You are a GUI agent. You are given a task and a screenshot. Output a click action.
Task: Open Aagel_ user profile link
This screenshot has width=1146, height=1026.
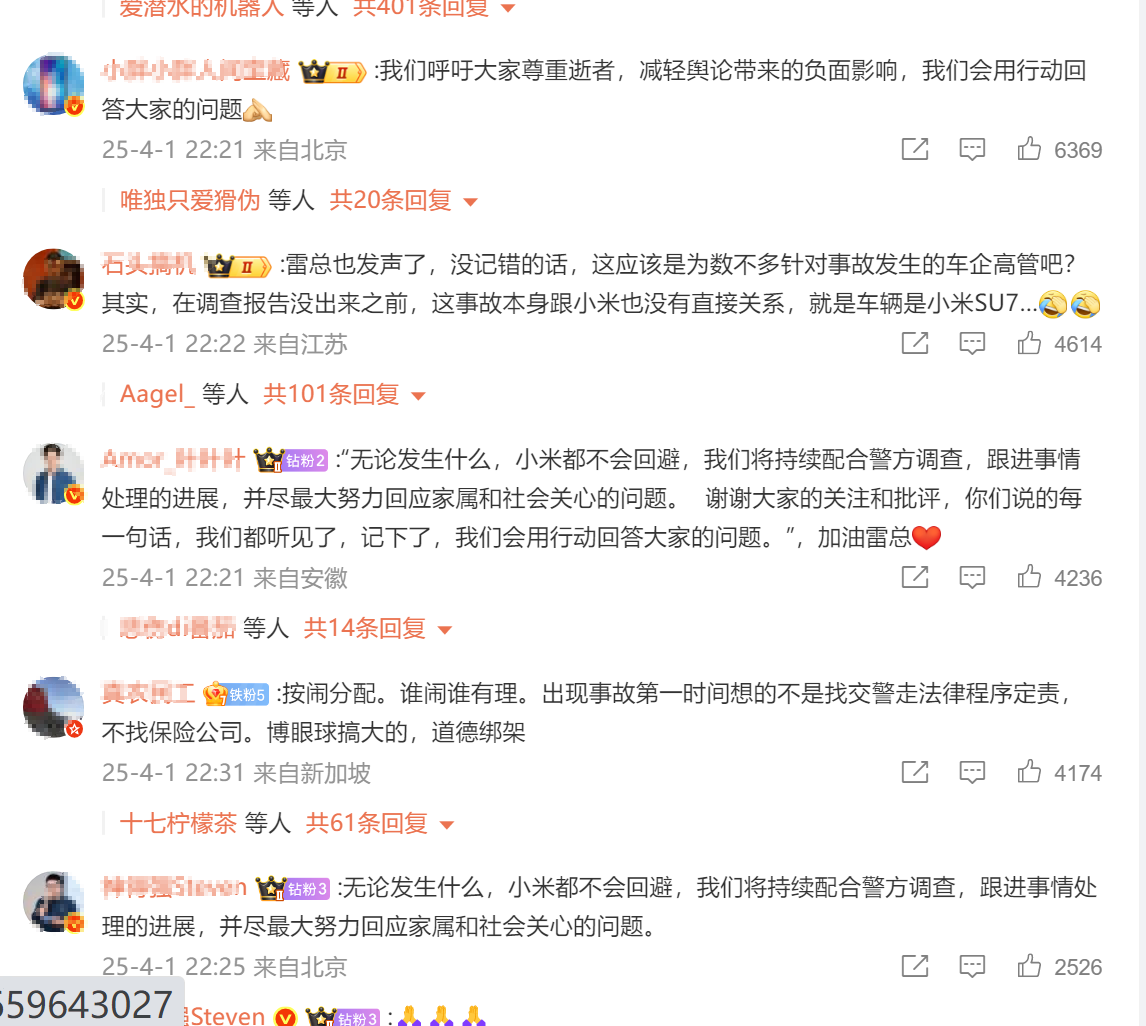coord(157,395)
